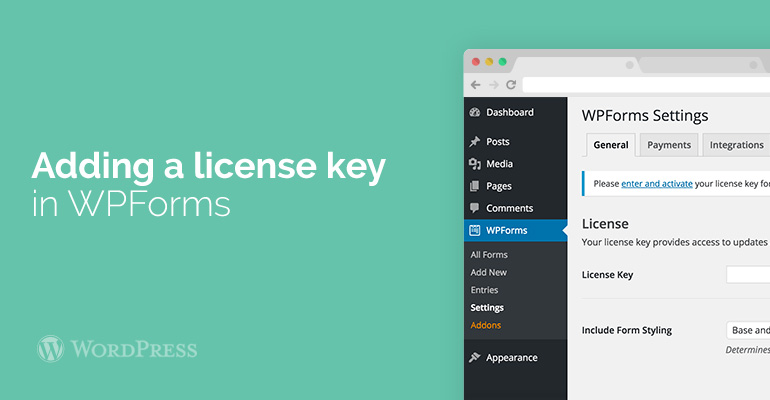
Task: Click the Dashboard gauge icon
Action: pos(474,112)
